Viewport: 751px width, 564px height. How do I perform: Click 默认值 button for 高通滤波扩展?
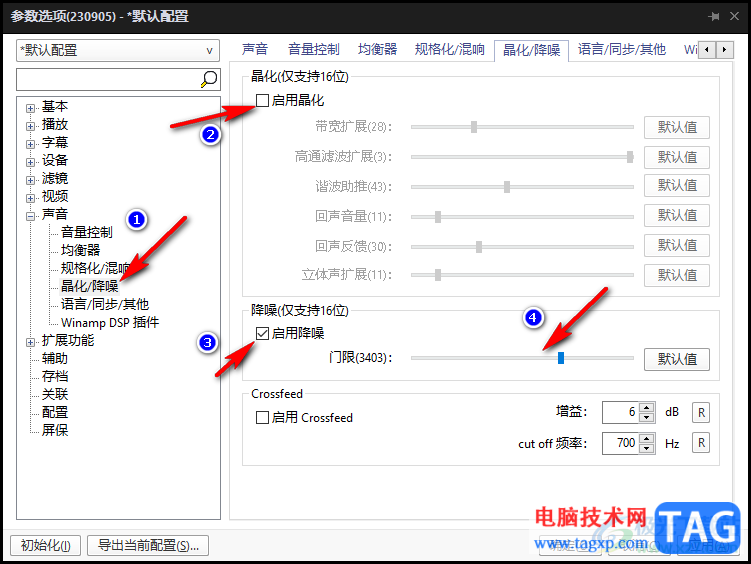coord(677,157)
